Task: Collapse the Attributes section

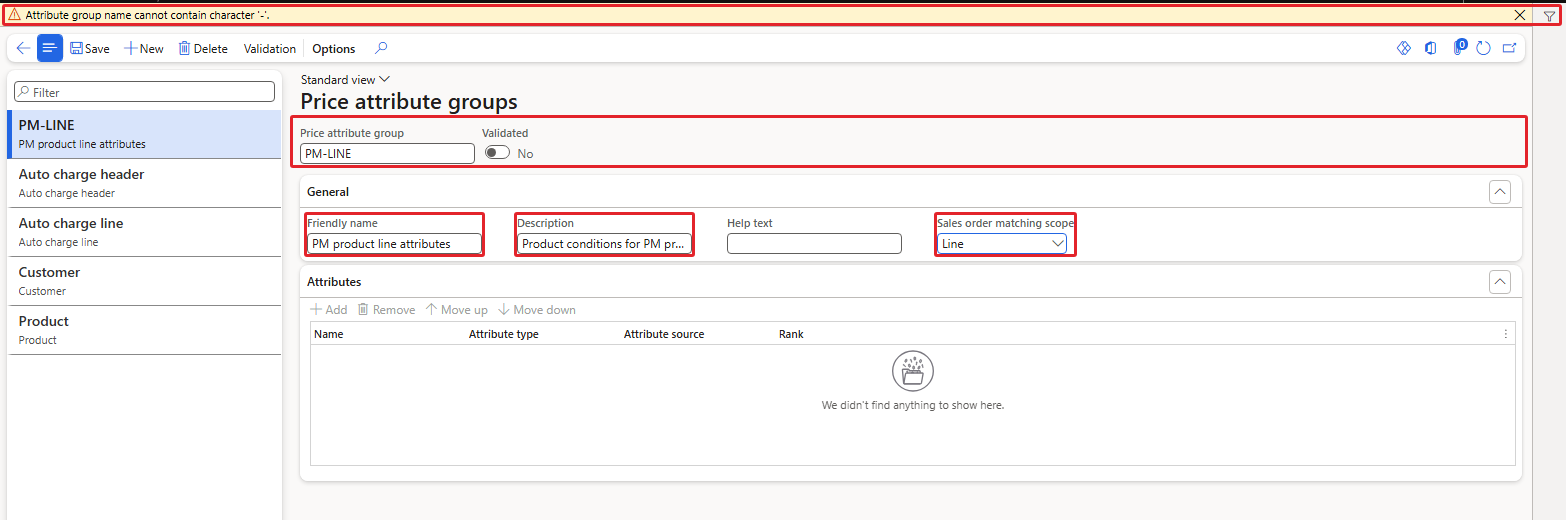Action: [1500, 282]
